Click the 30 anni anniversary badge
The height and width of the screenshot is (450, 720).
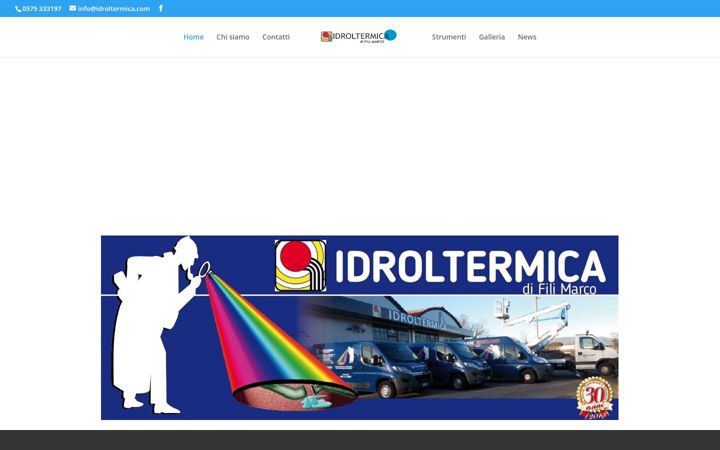tap(595, 398)
